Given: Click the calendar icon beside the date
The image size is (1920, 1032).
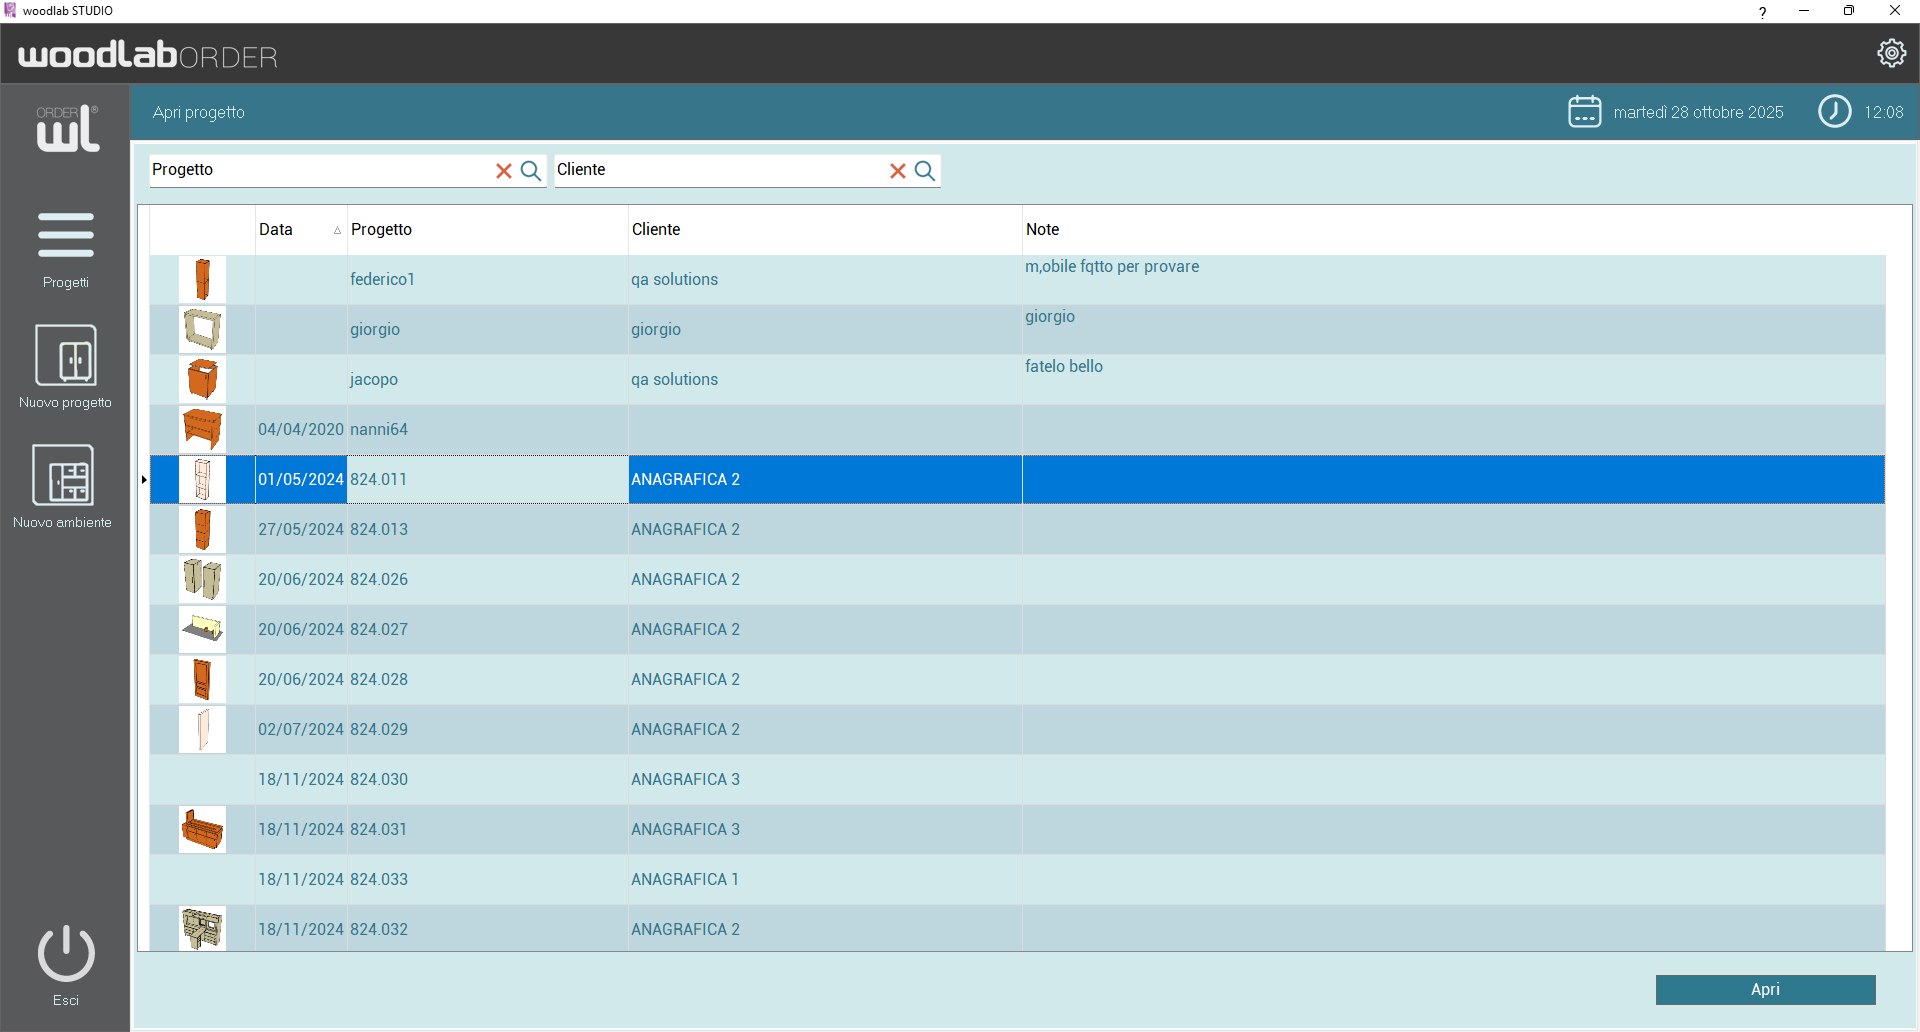Looking at the screenshot, I should (x=1584, y=112).
